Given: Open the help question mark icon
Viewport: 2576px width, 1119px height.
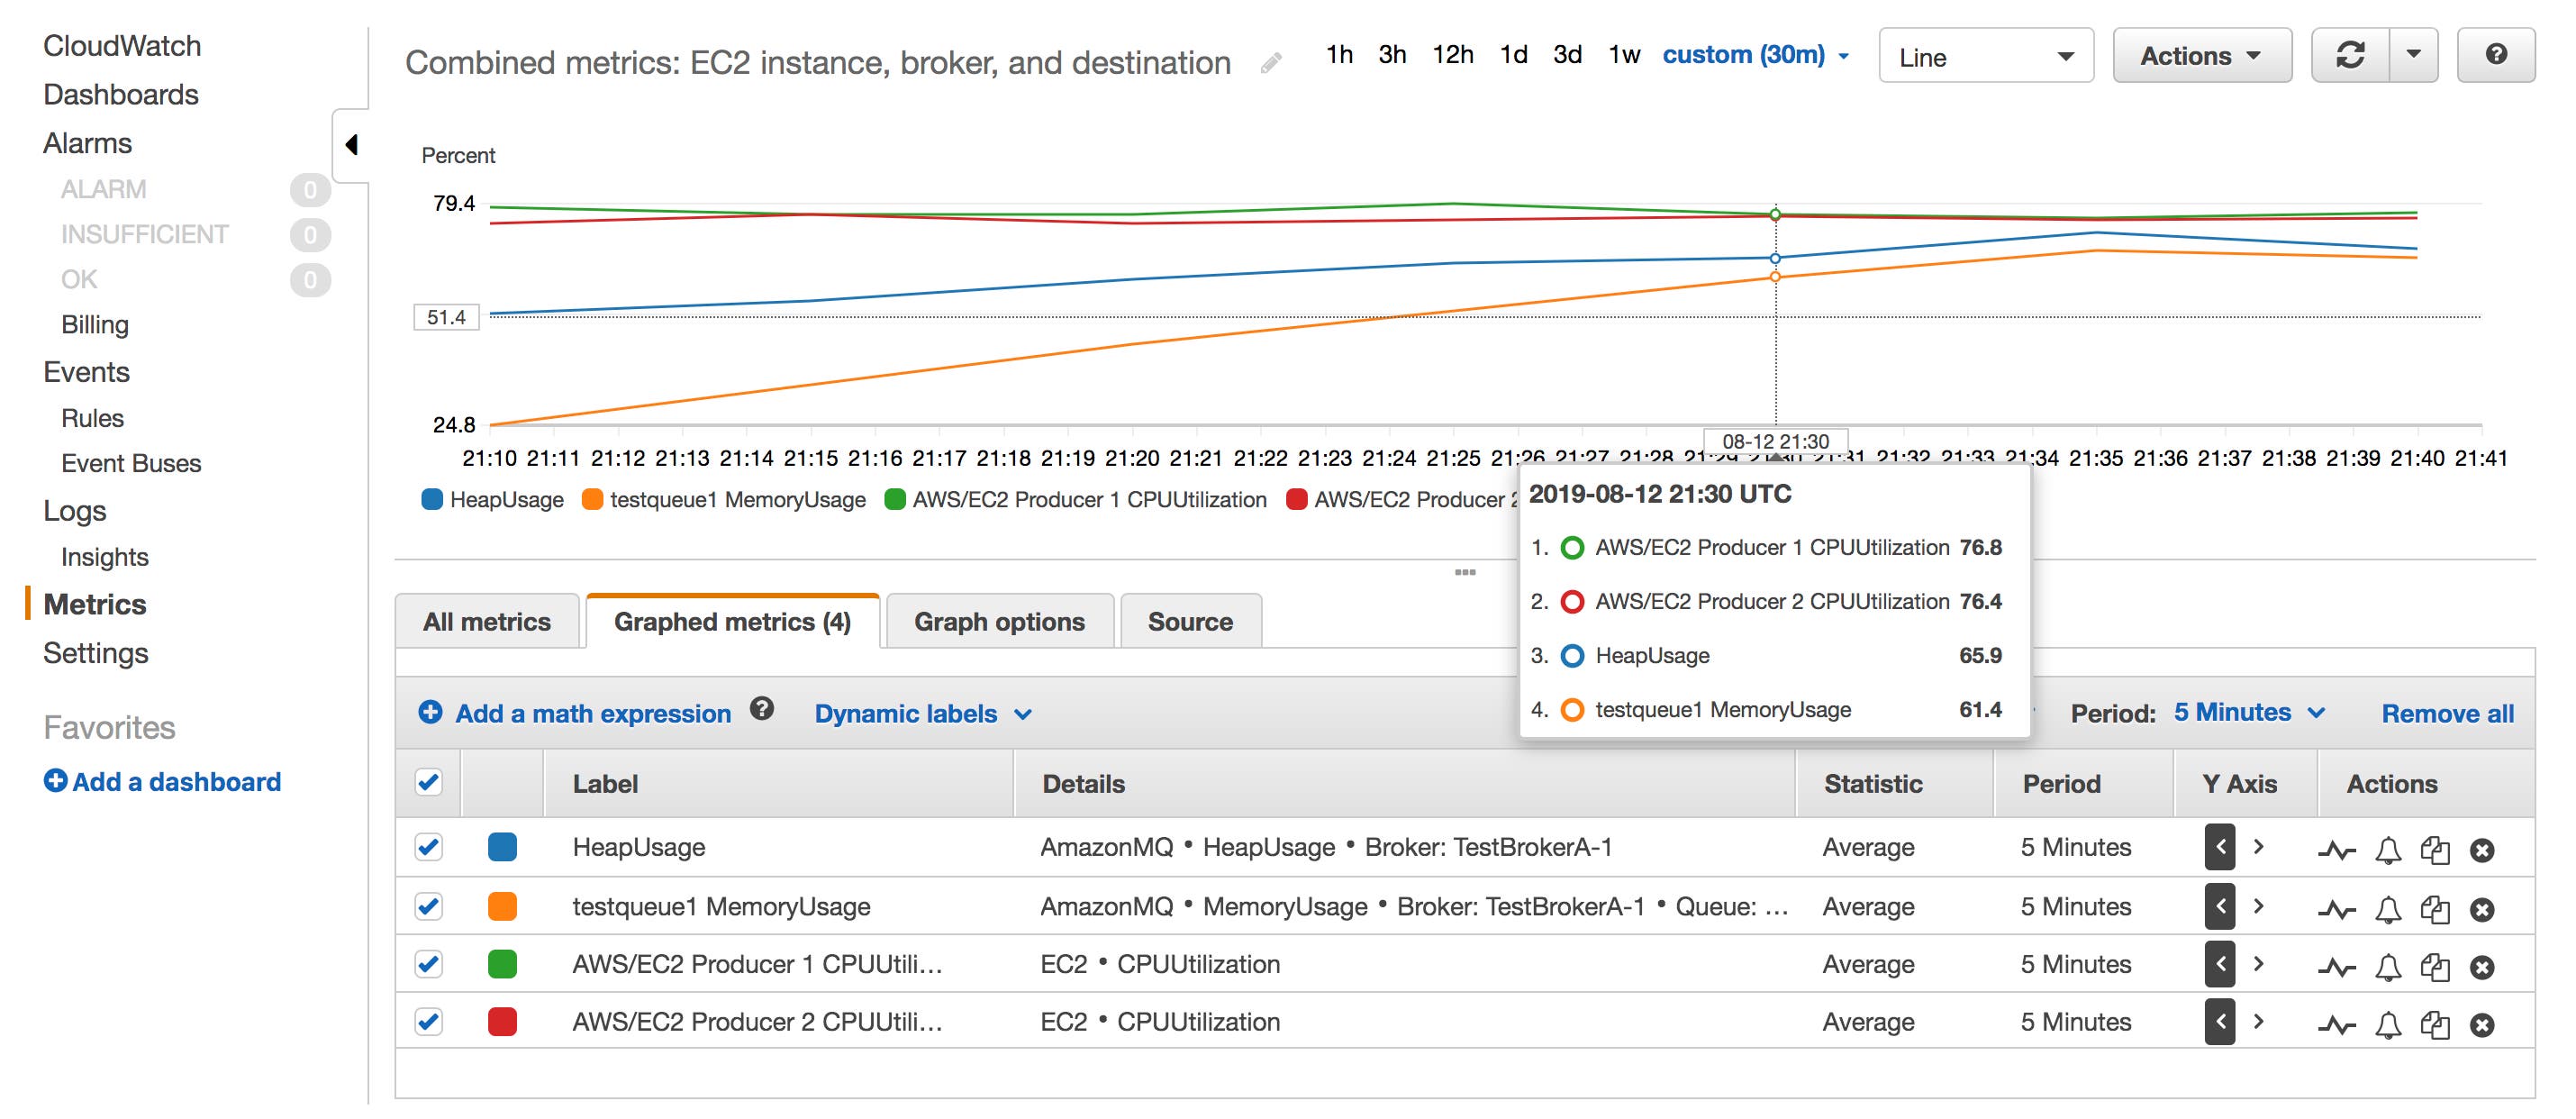Looking at the screenshot, I should coord(2496,55).
